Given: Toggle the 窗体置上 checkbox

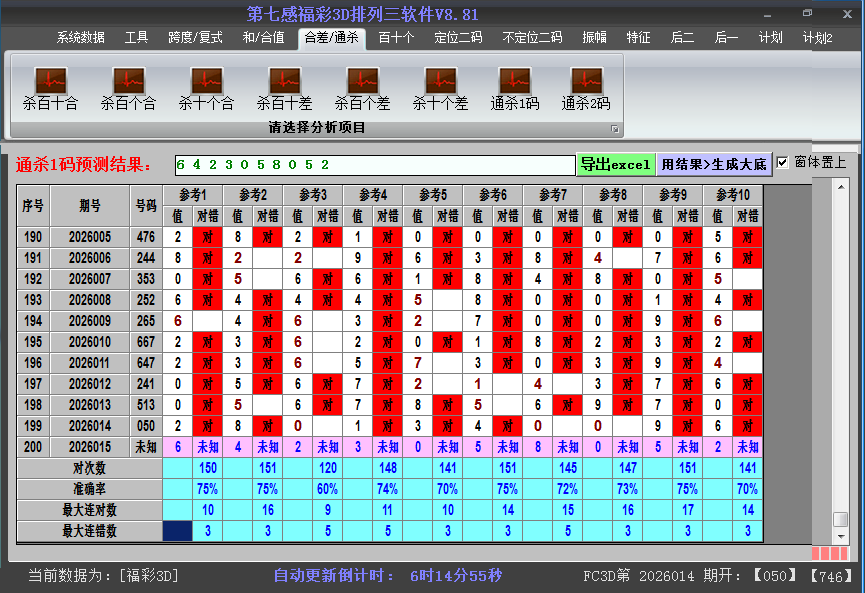Looking at the screenshot, I should [x=783, y=163].
